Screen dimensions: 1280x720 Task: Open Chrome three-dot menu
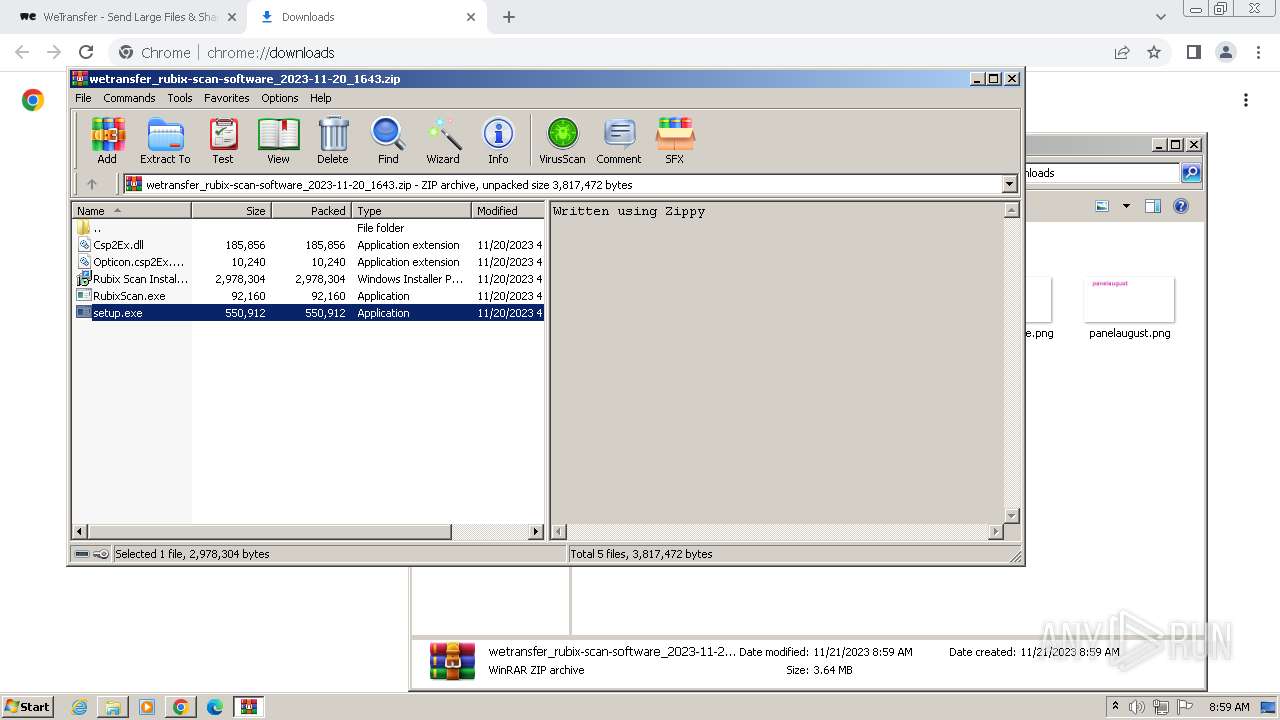tap(1258, 52)
